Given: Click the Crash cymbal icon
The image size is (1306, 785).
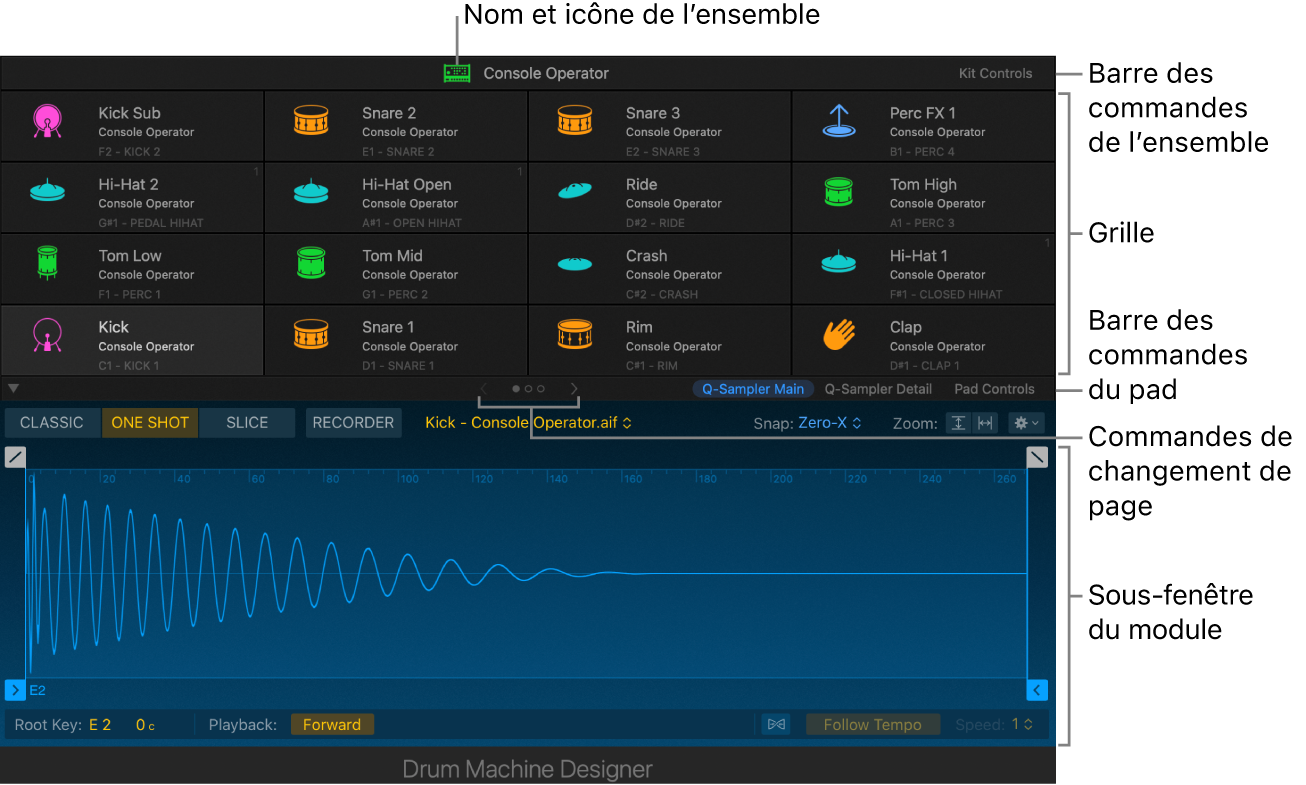Looking at the screenshot, I should pyautogui.click(x=575, y=262).
